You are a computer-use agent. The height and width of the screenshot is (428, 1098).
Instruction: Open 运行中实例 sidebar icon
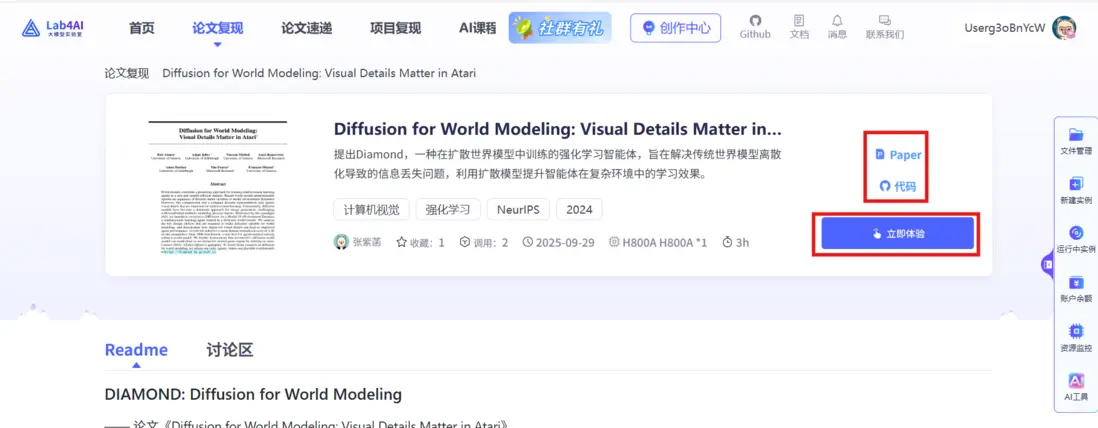point(1076,239)
